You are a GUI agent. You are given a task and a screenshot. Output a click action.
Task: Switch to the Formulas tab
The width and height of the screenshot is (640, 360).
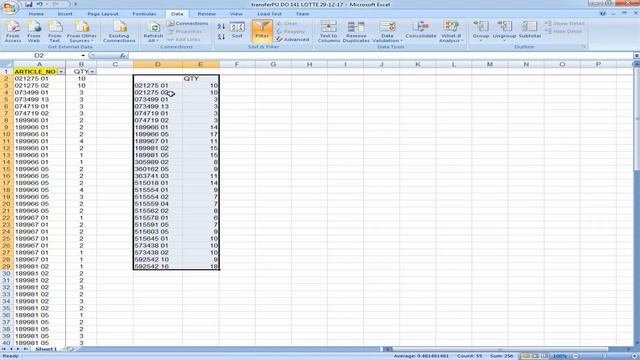(144, 14)
